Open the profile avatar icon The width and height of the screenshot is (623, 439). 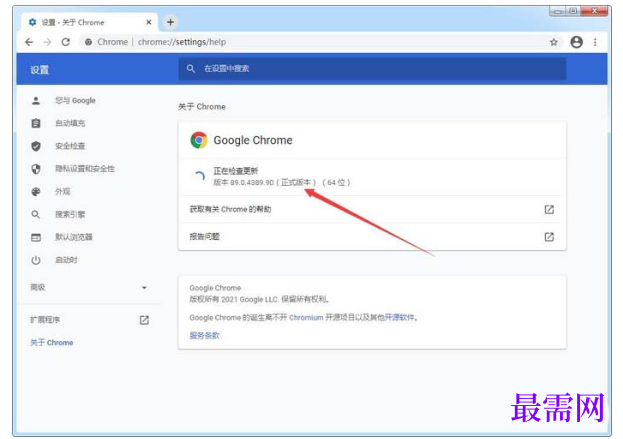click(577, 42)
